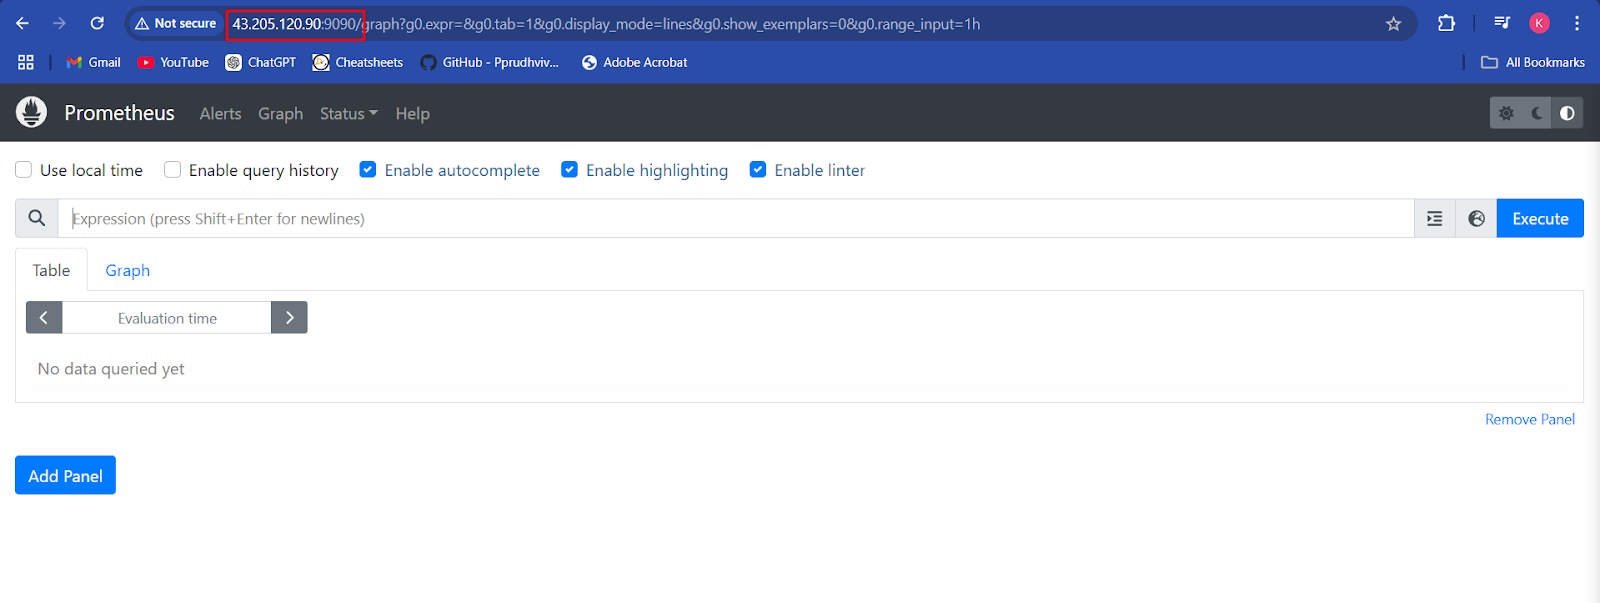Open ChatGPT bookmark

pos(261,62)
